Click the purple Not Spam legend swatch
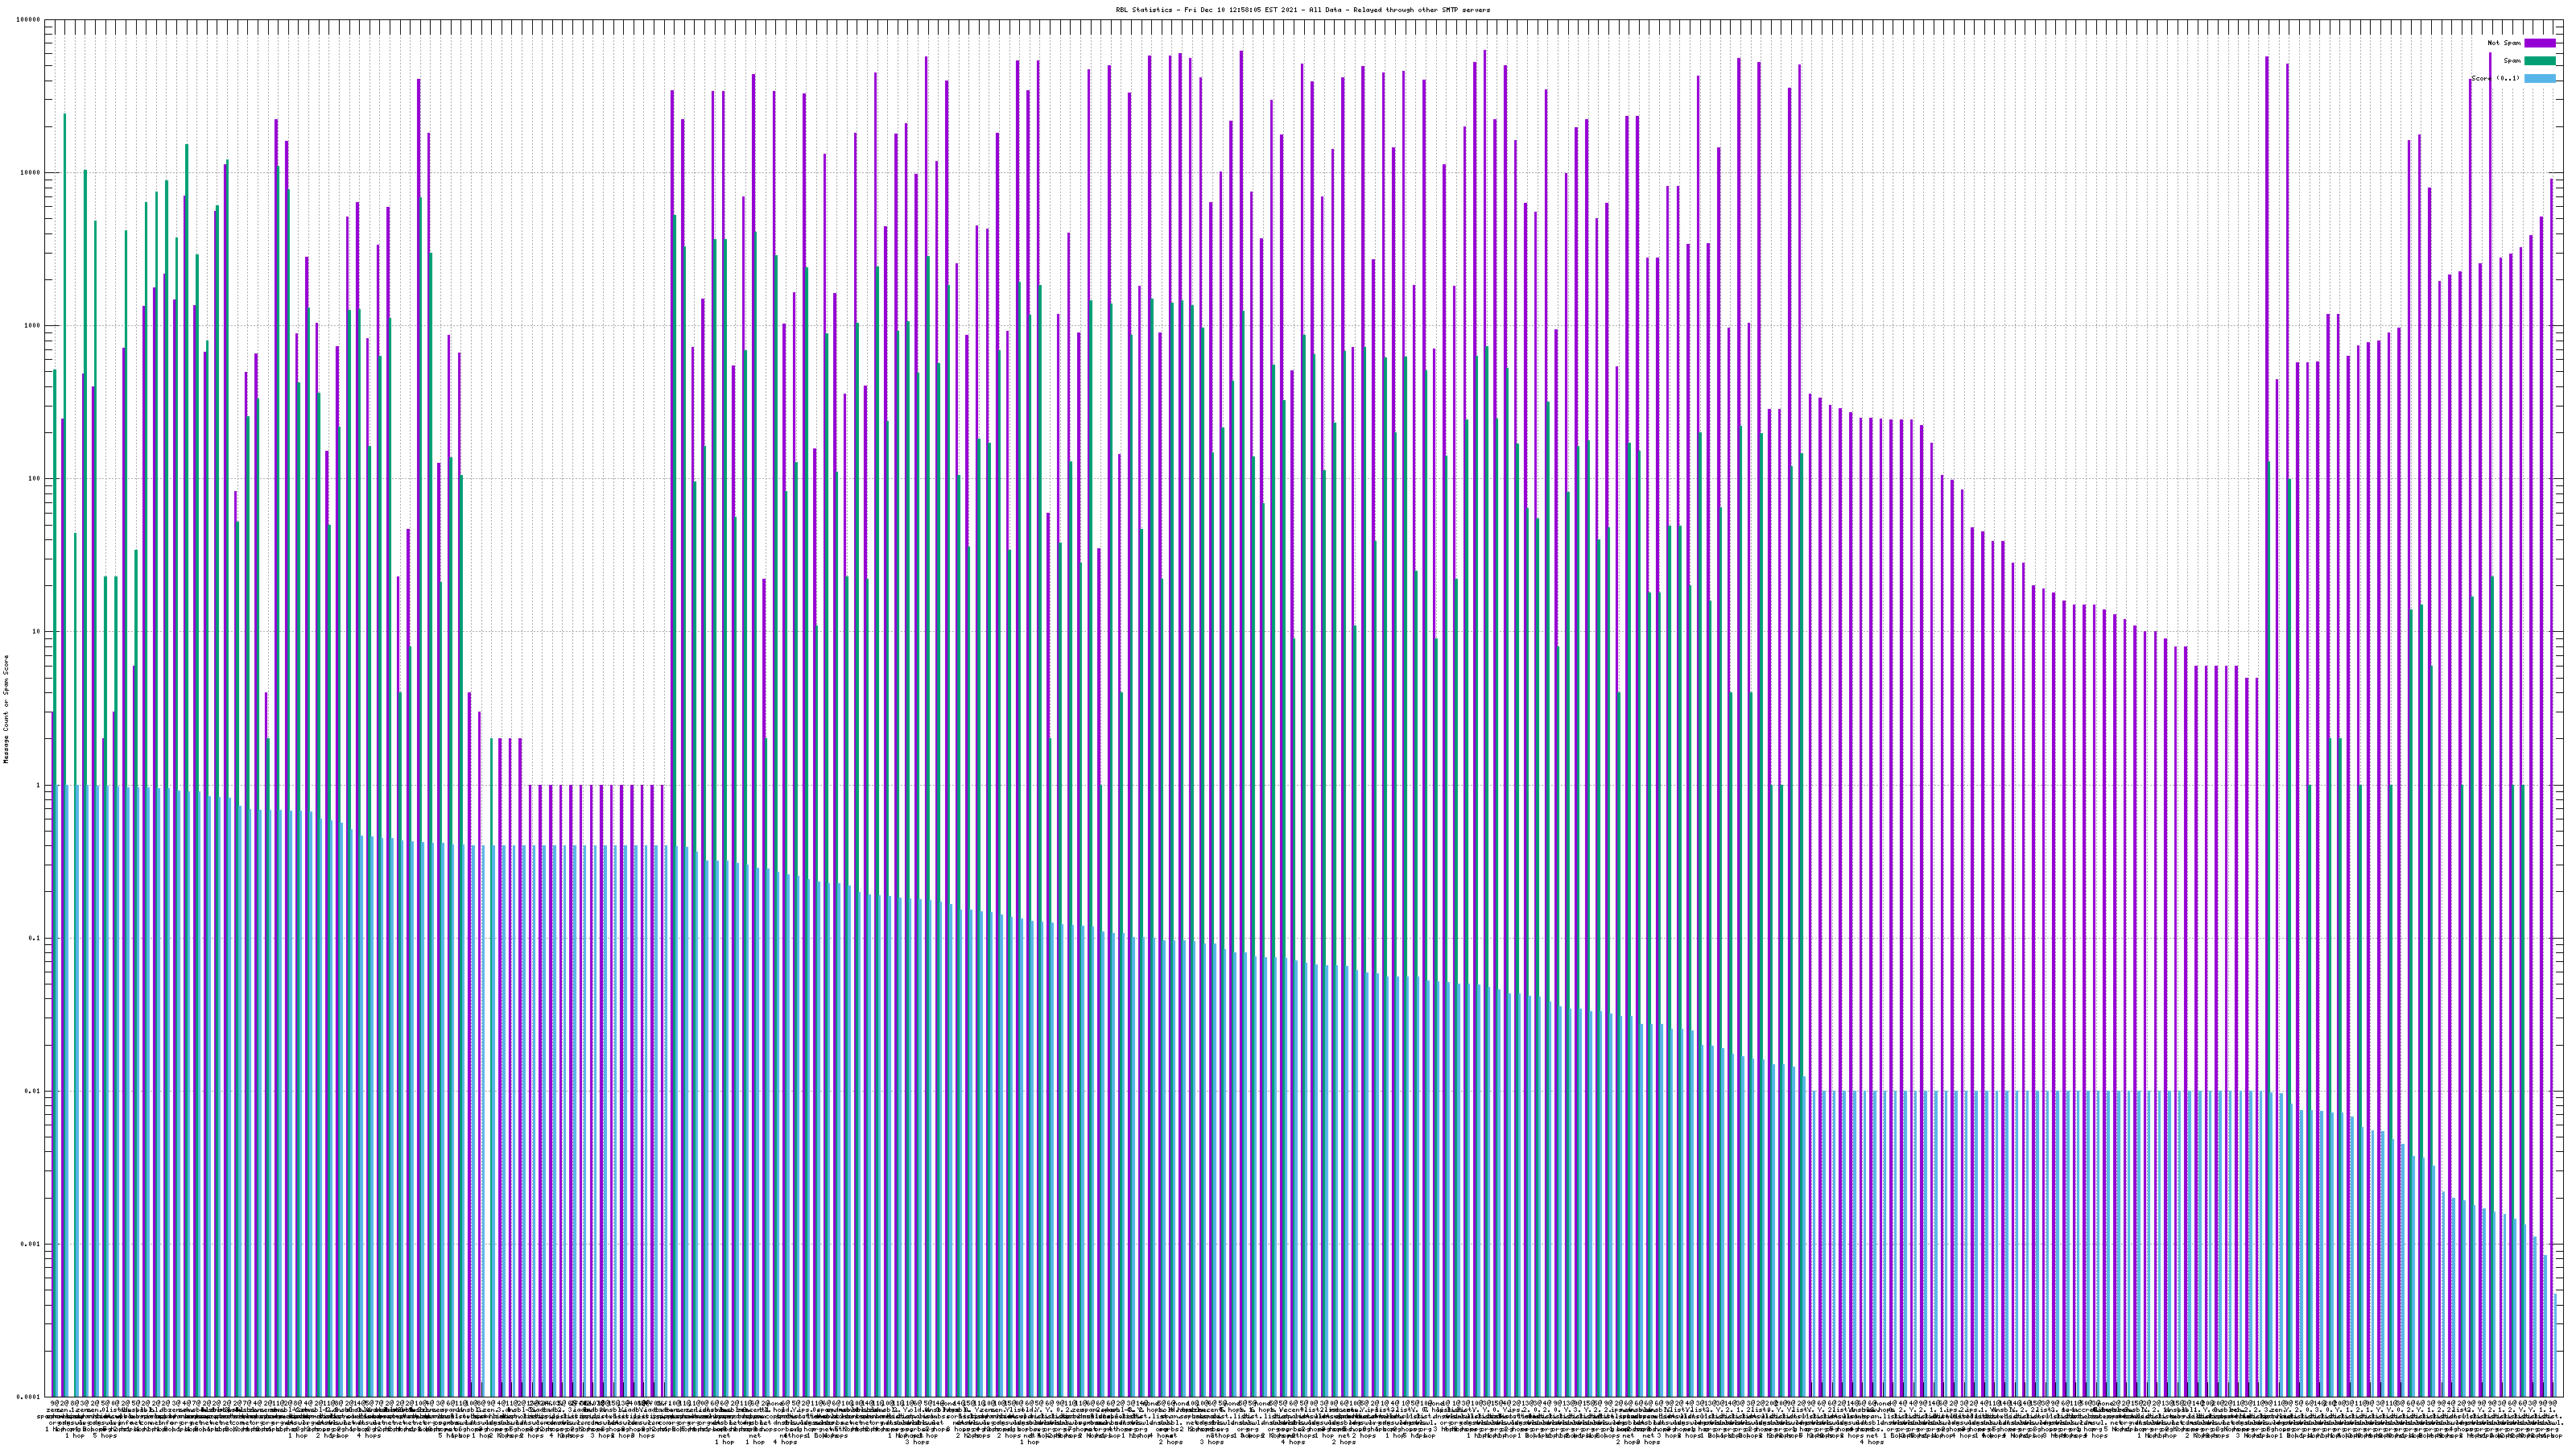Image resolution: width=2576 pixels, height=1449 pixels. [2539, 43]
